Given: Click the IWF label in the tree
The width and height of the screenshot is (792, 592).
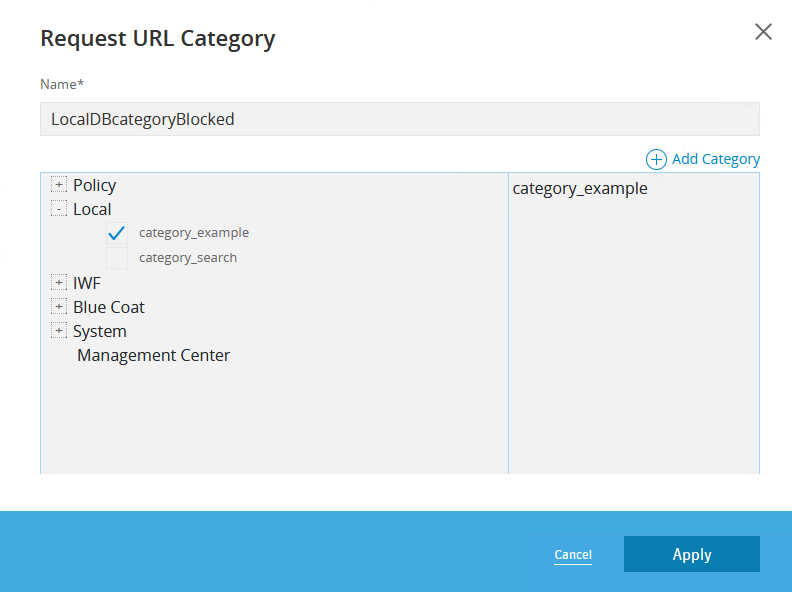Looking at the screenshot, I should [x=86, y=283].
